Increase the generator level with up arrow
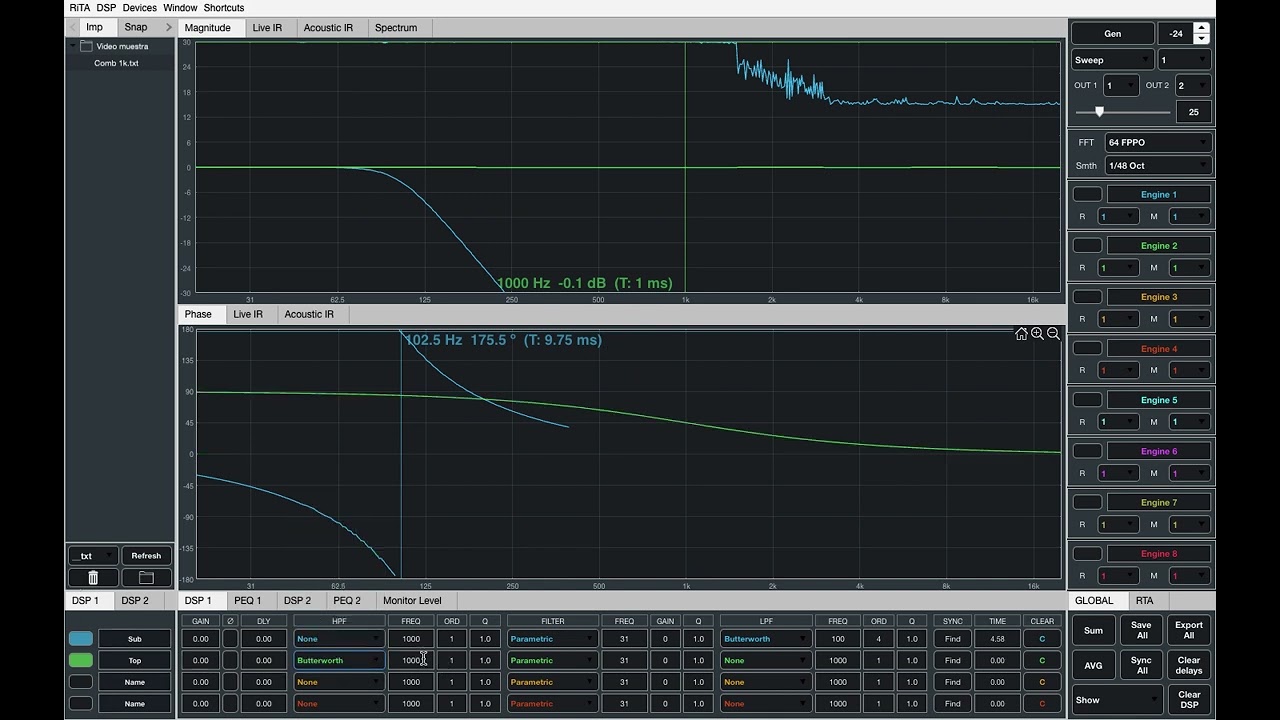The height and width of the screenshot is (720, 1280). tap(1201, 28)
